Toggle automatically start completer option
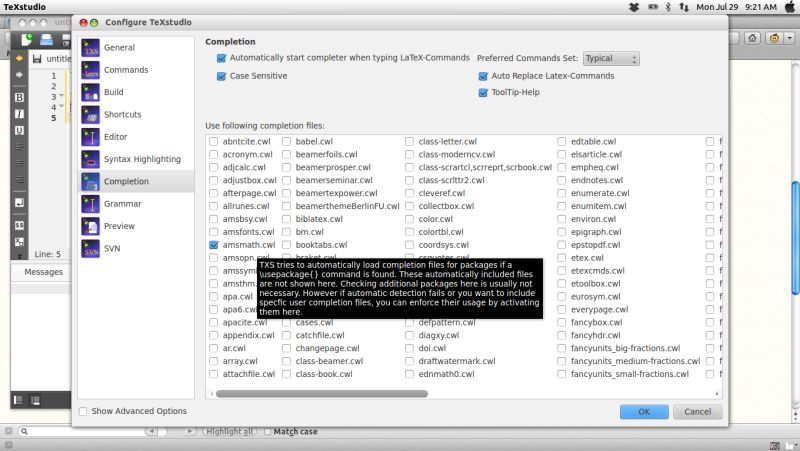The width and height of the screenshot is (800, 451). (x=221, y=58)
